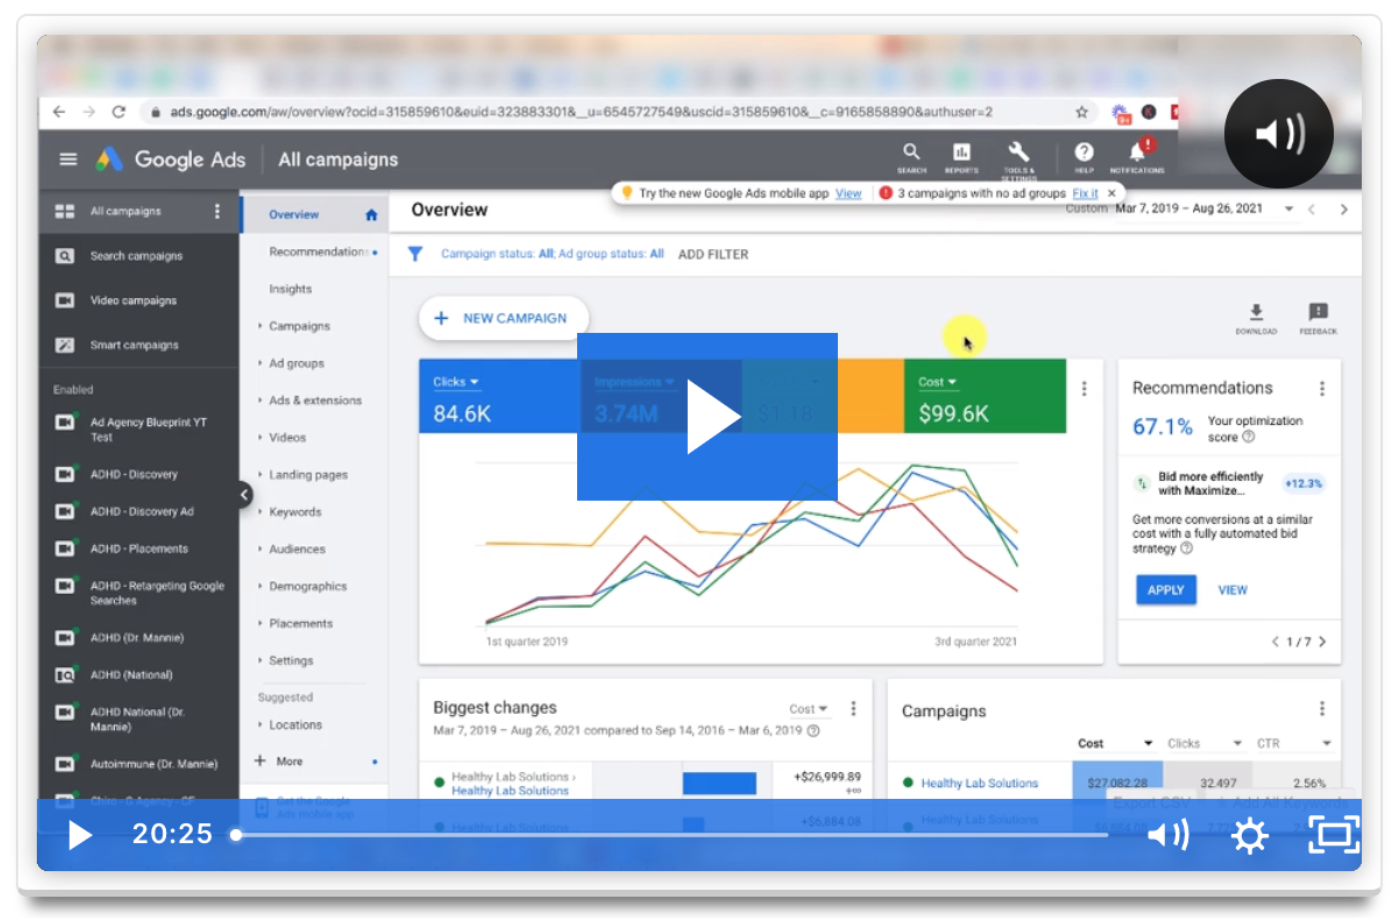Click the large round speaker overlay button
The height and width of the screenshot is (918, 1398).
click(x=1279, y=133)
